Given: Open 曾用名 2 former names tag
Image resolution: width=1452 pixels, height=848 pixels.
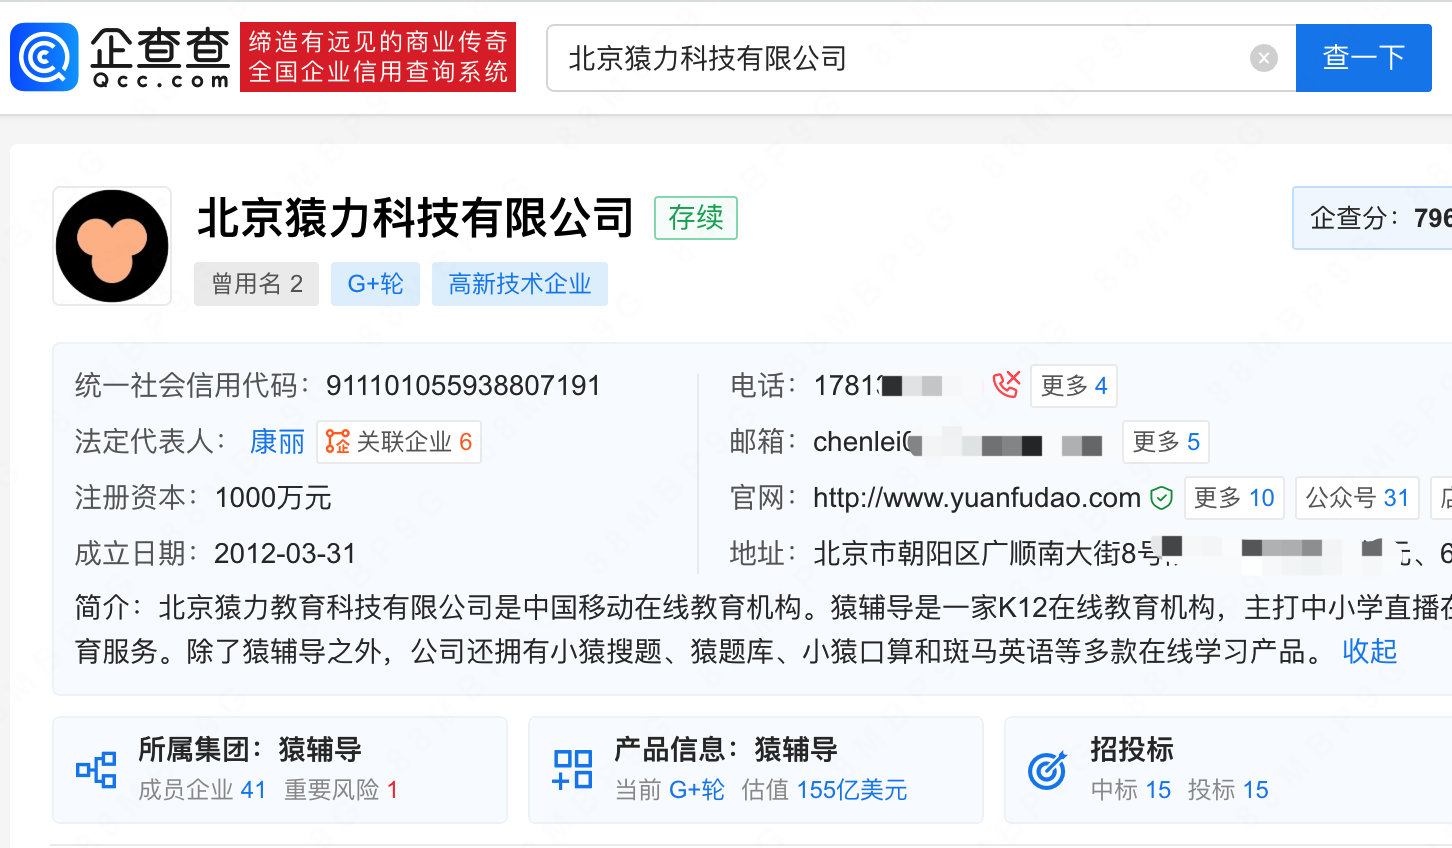Looking at the screenshot, I should 256,284.
